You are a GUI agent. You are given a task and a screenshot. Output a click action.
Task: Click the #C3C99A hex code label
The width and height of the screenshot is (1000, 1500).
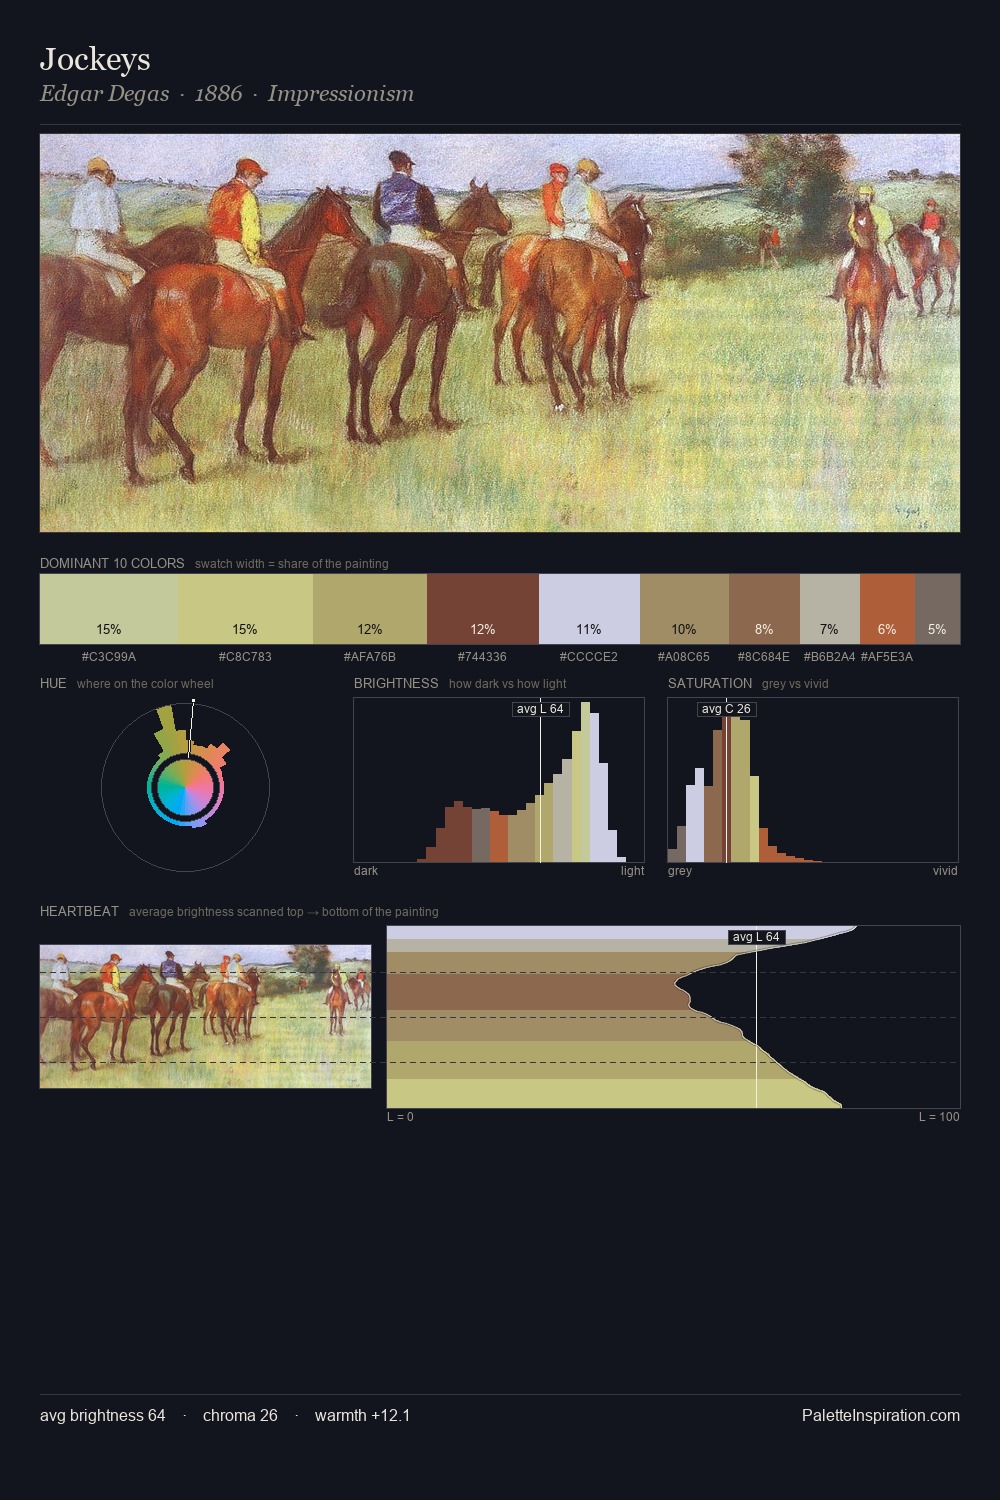[x=109, y=657]
